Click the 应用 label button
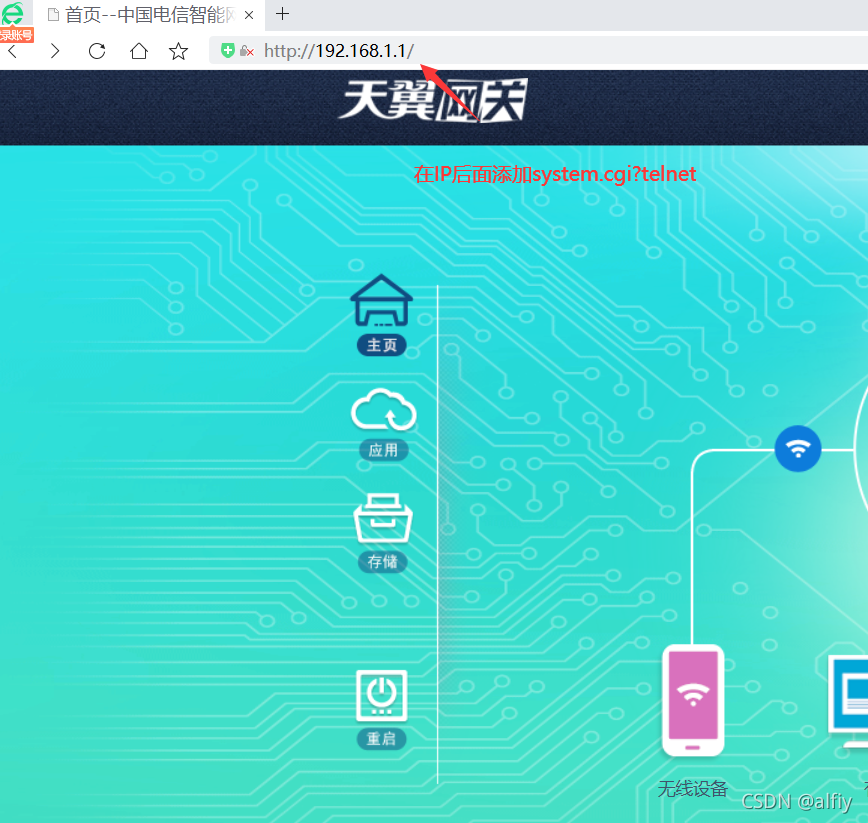868x823 pixels. click(x=383, y=450)
